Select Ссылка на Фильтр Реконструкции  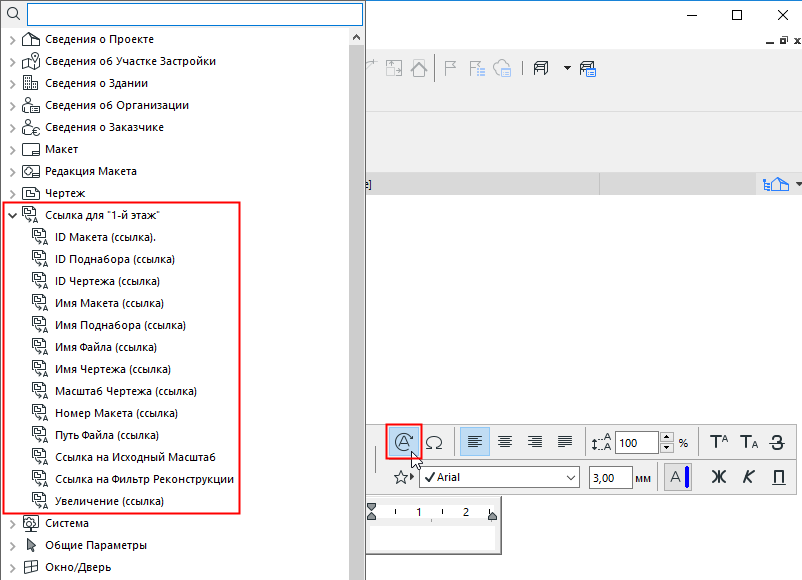pos(144,479)
